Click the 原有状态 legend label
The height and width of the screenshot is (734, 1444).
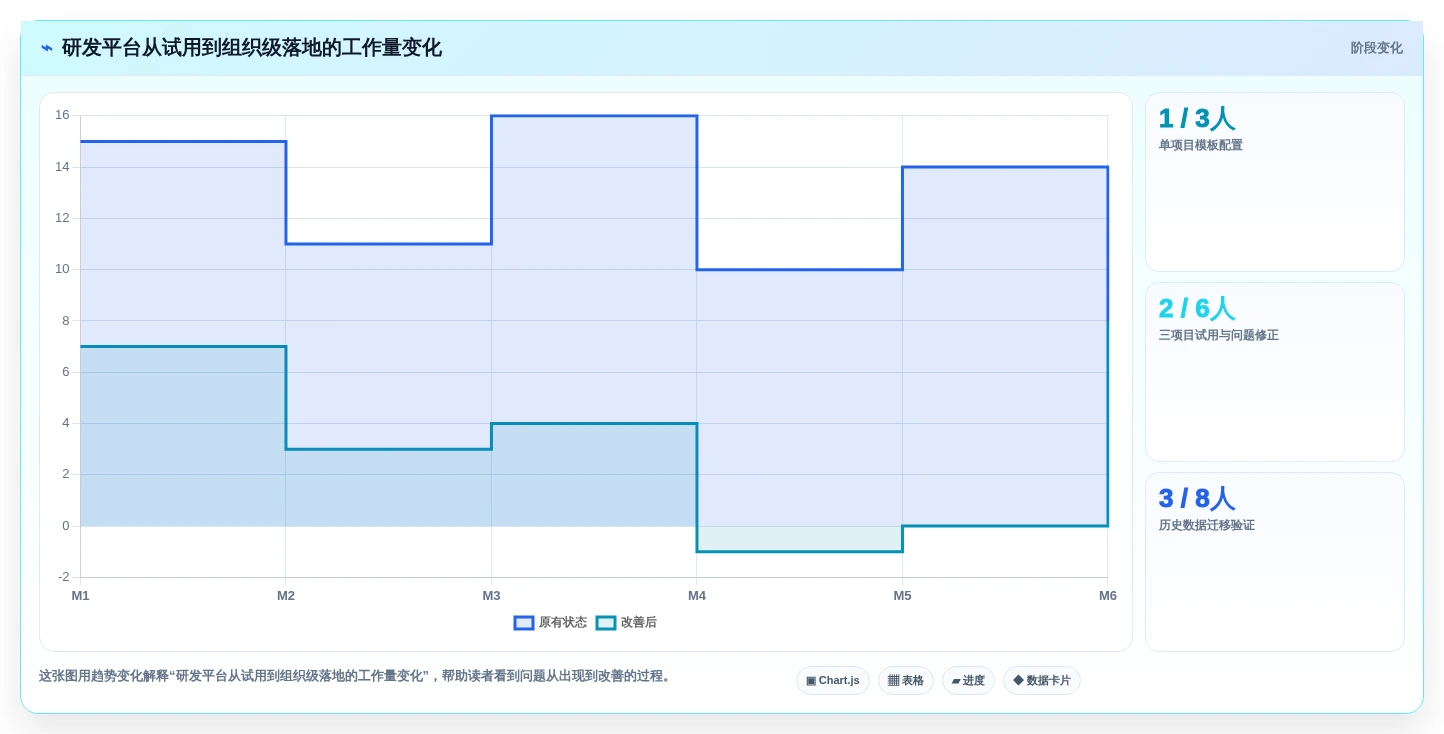[563, 623]
